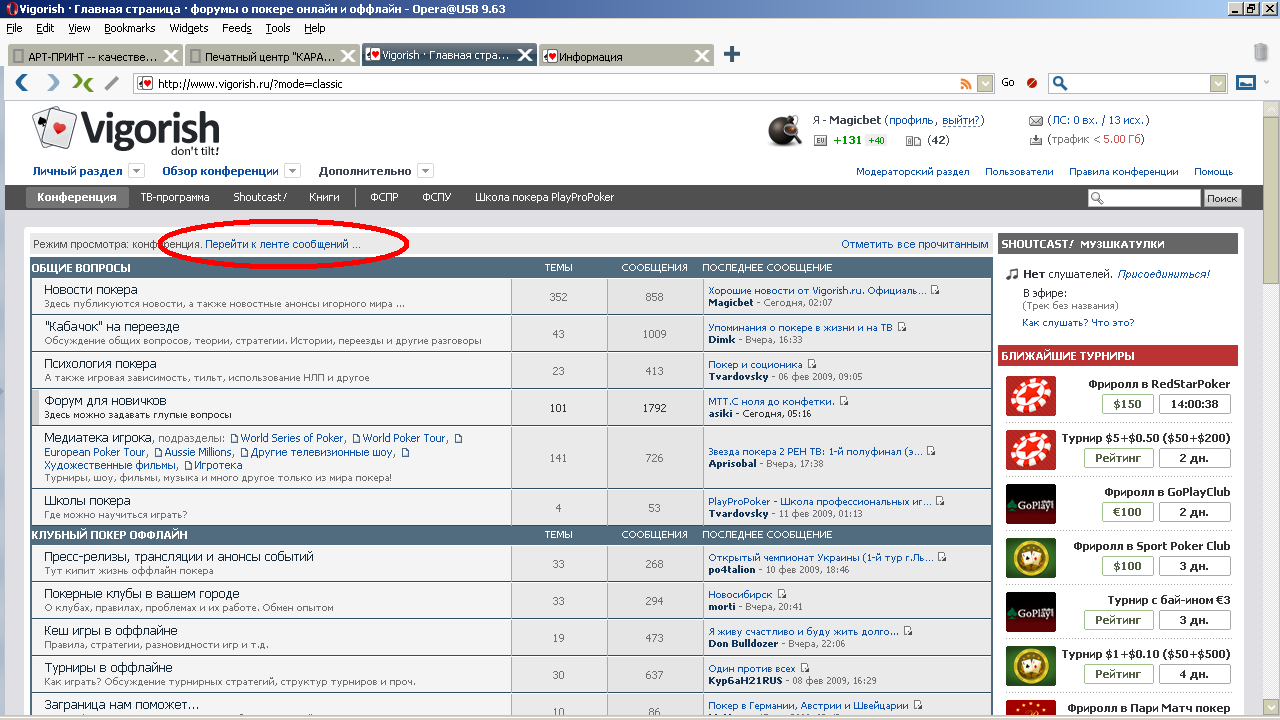Close the Информация tab

pyautogui.click(x=701, y=56)
